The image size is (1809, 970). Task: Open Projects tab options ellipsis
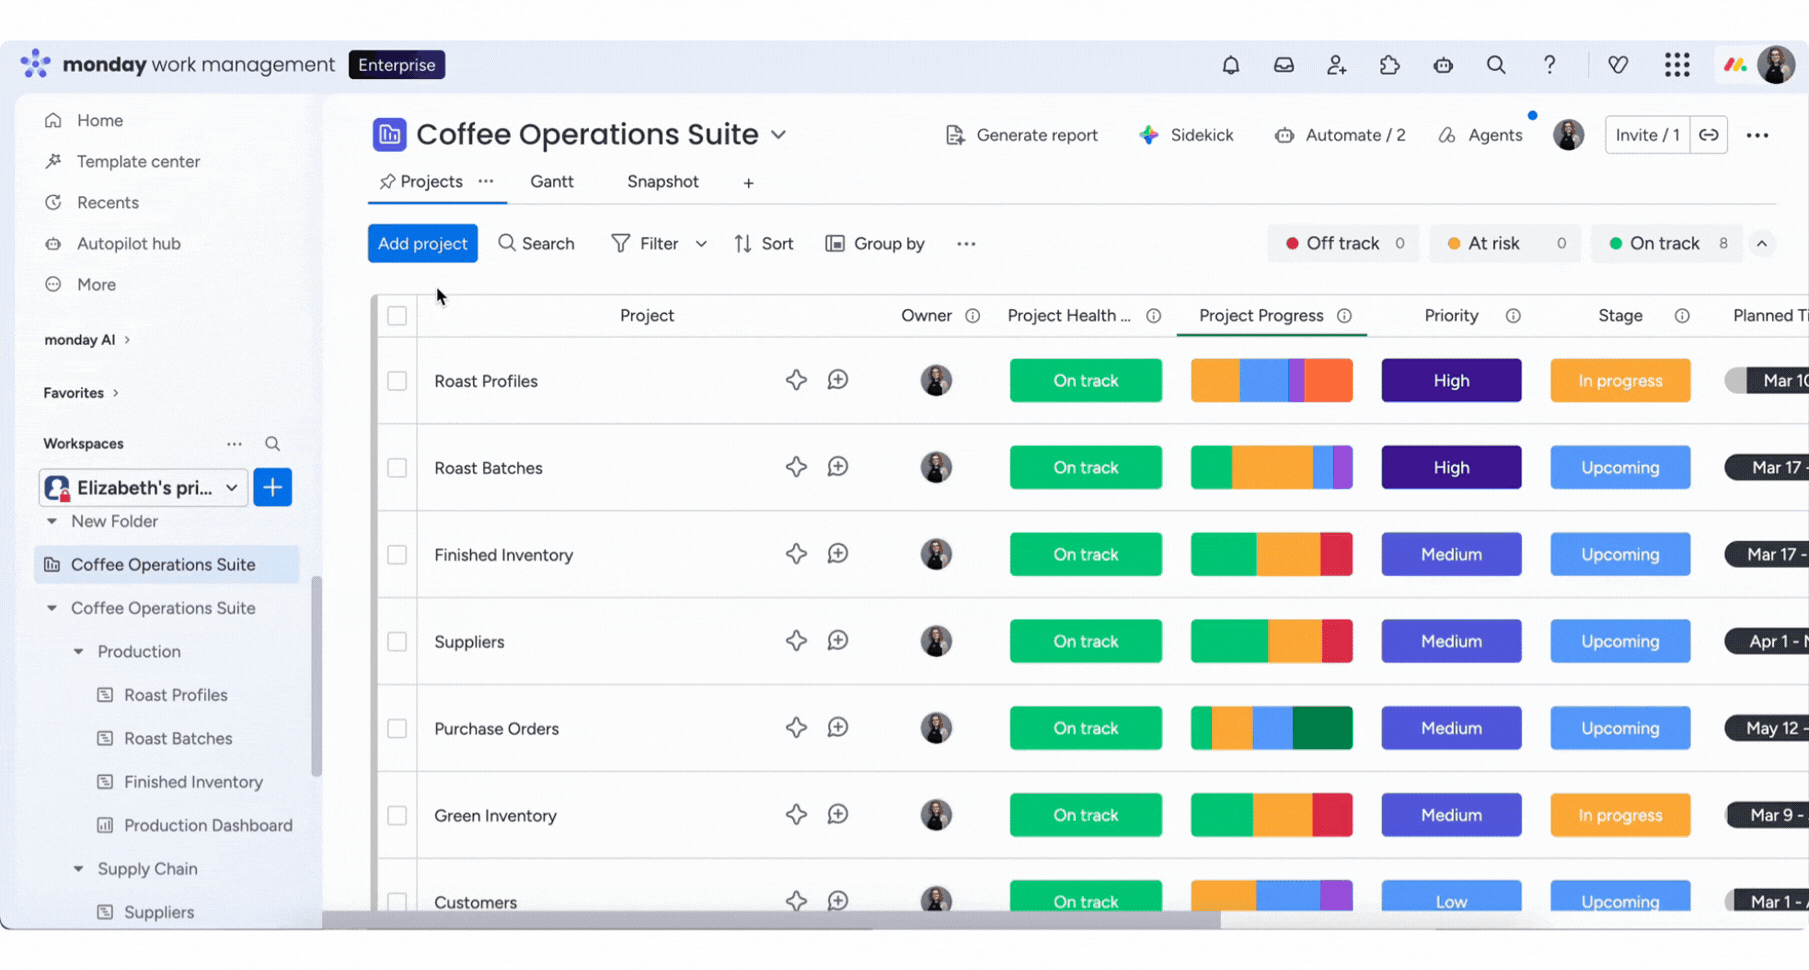486,181
